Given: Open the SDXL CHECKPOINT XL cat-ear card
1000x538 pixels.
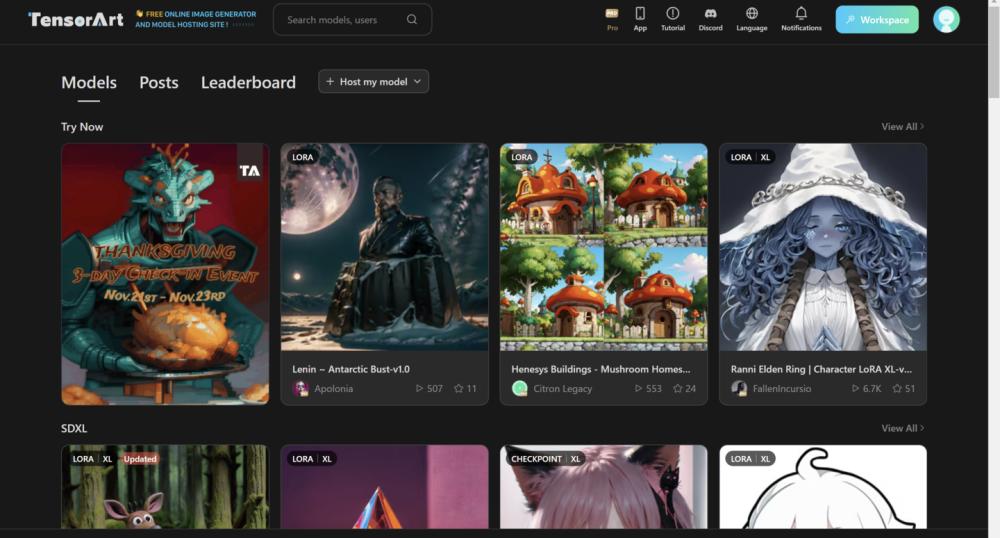Looking at the screenshot, I should click(603, 486).
